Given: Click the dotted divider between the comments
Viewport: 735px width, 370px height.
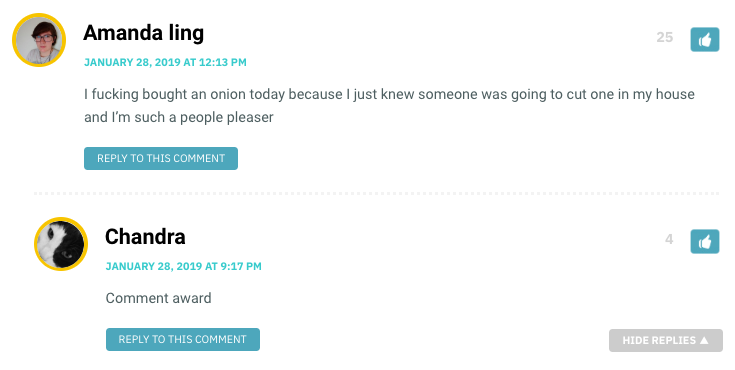Looking at the screenshot, I should (x=376, y=193).
